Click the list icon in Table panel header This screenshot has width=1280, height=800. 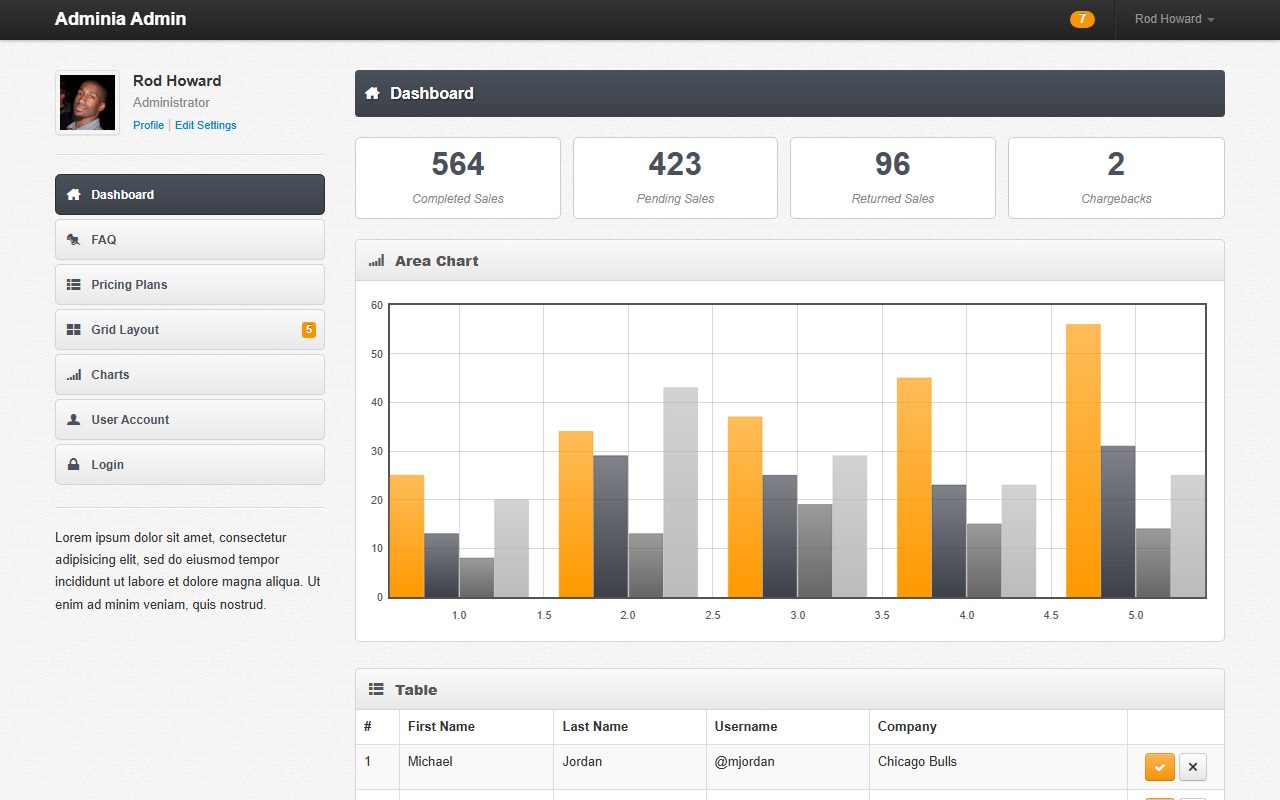tap(376, 689)
